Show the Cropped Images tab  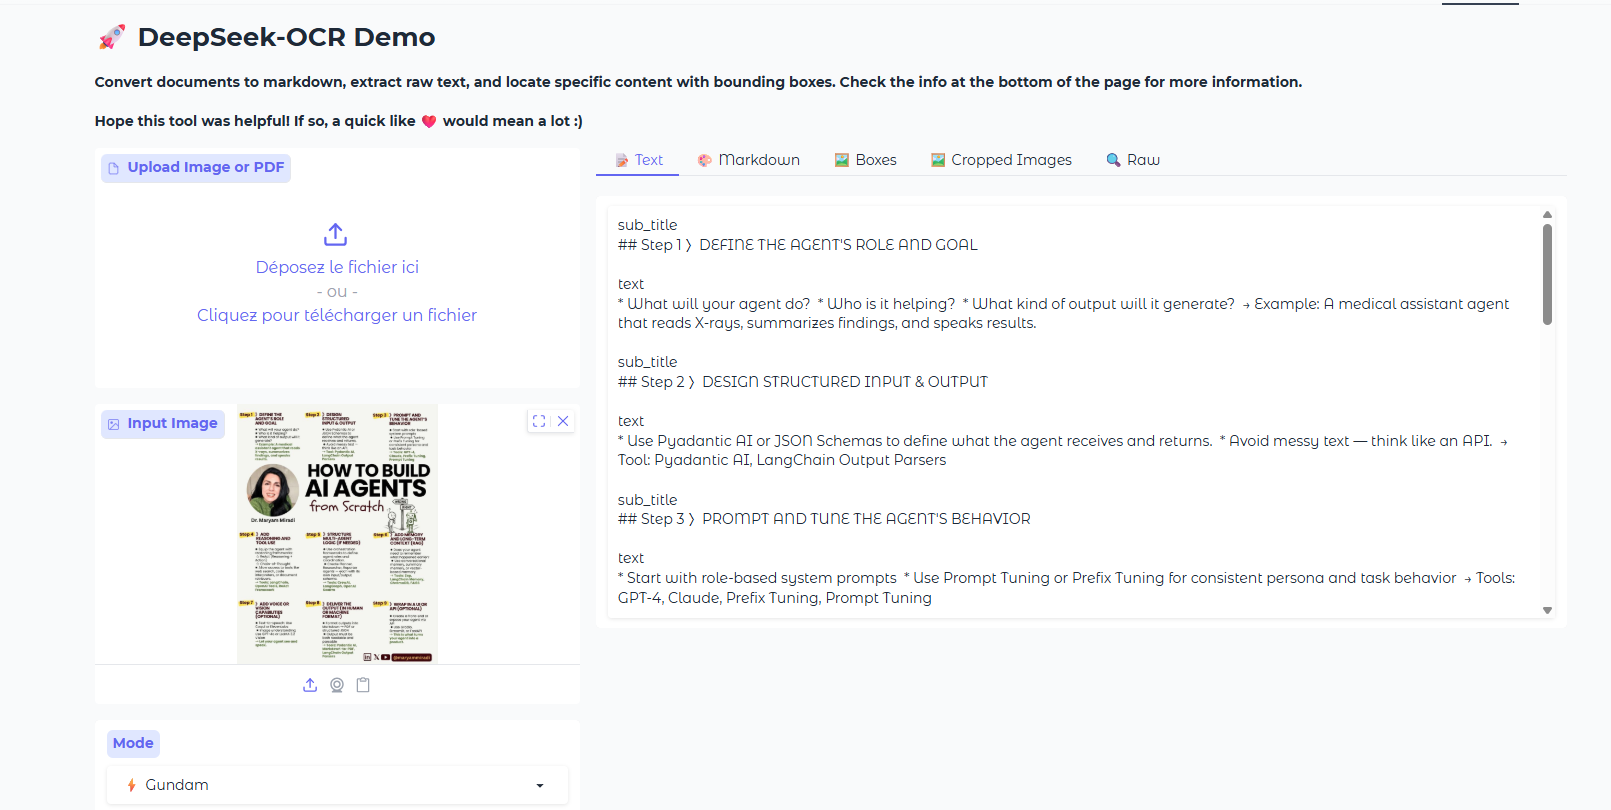1000,160
